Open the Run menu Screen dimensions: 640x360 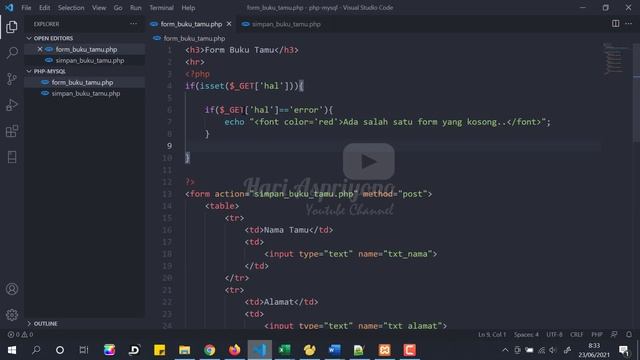click(136, 8)
